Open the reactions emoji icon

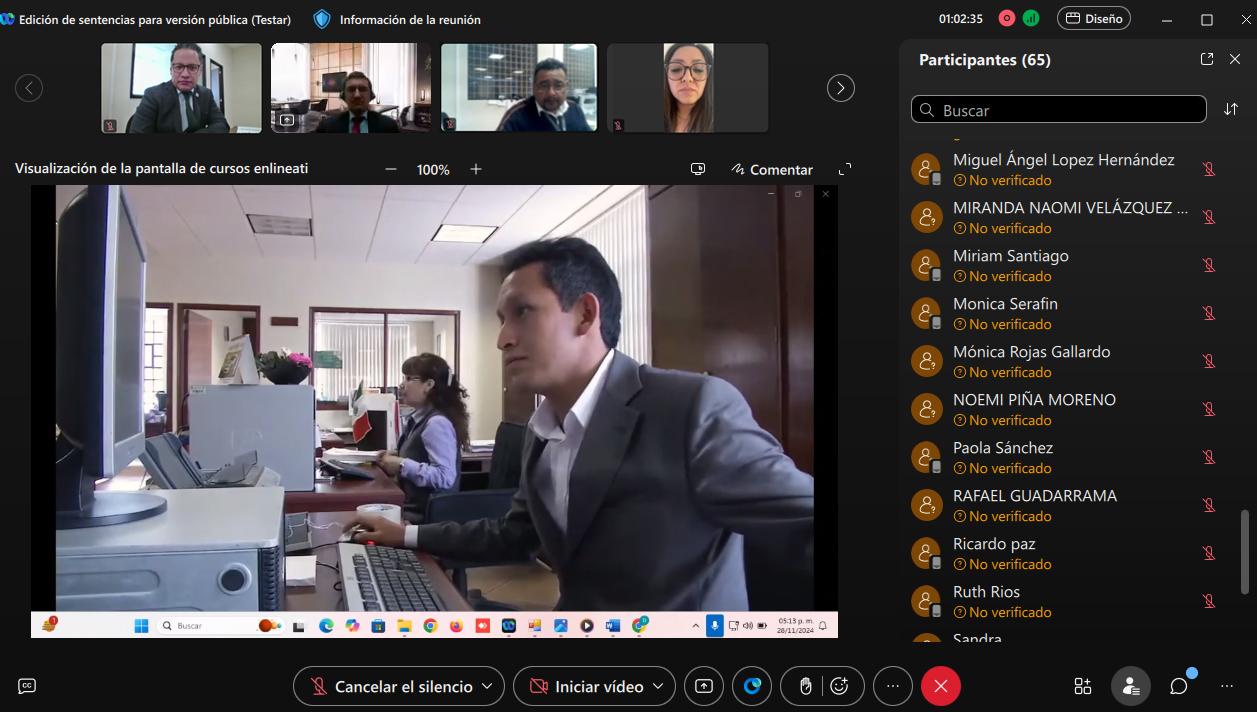839,686
